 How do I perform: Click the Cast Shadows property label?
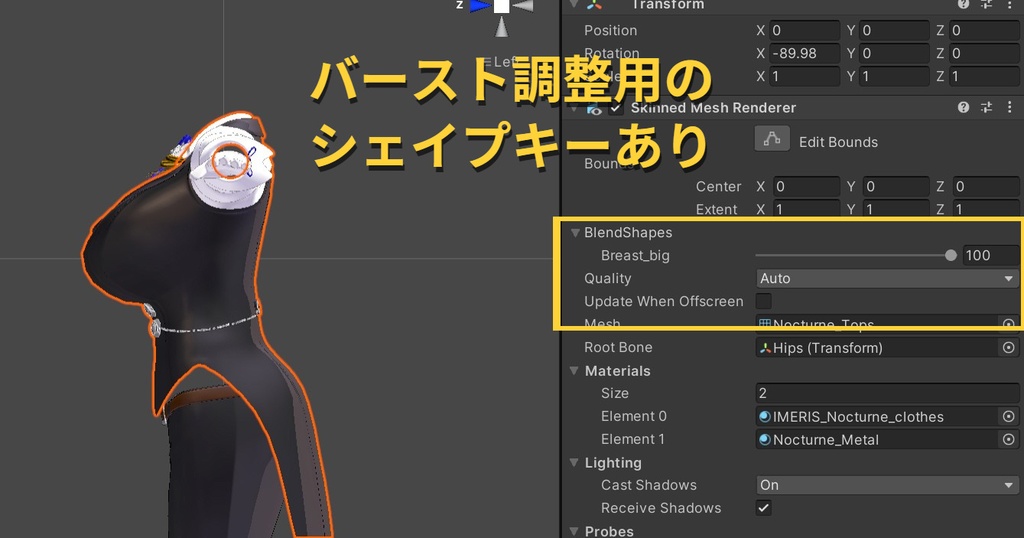[648, 485]
